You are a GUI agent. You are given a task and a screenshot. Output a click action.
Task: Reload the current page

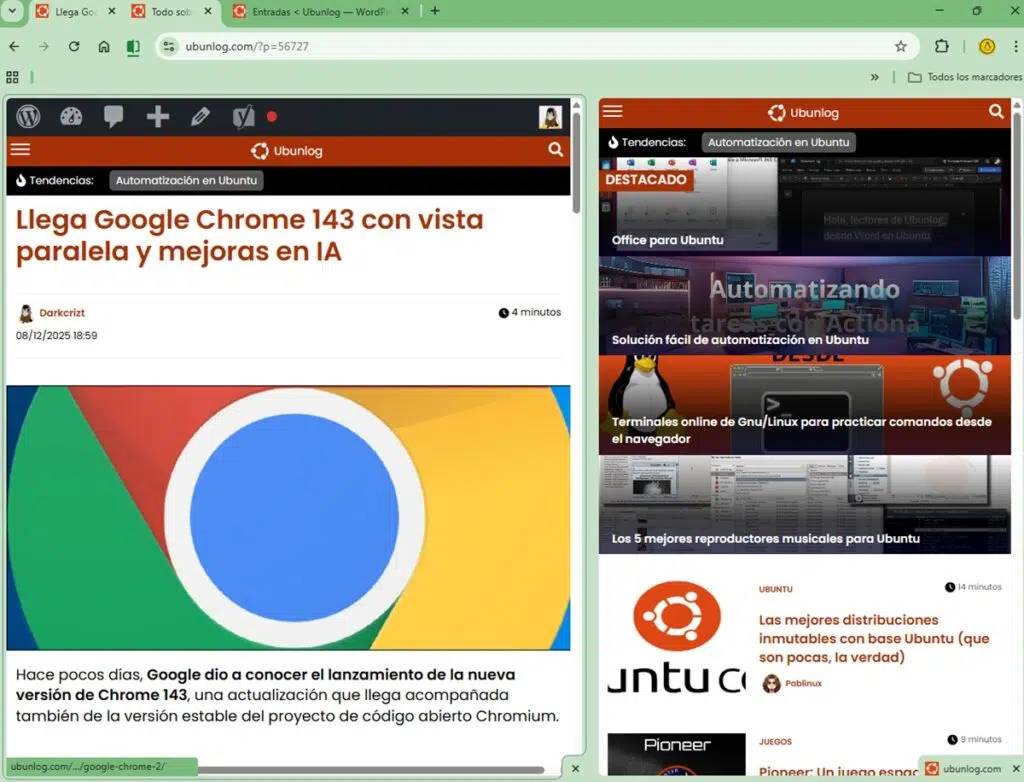coord(74,46)
